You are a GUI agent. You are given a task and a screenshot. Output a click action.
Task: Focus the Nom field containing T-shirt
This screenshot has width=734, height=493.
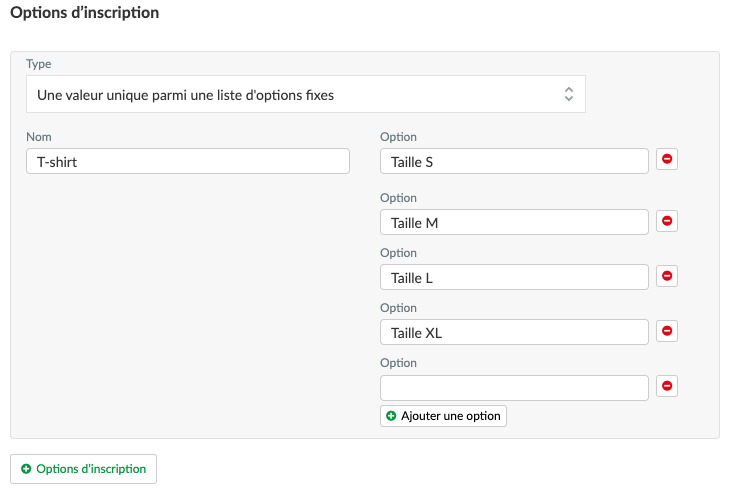tap(188, 161)
